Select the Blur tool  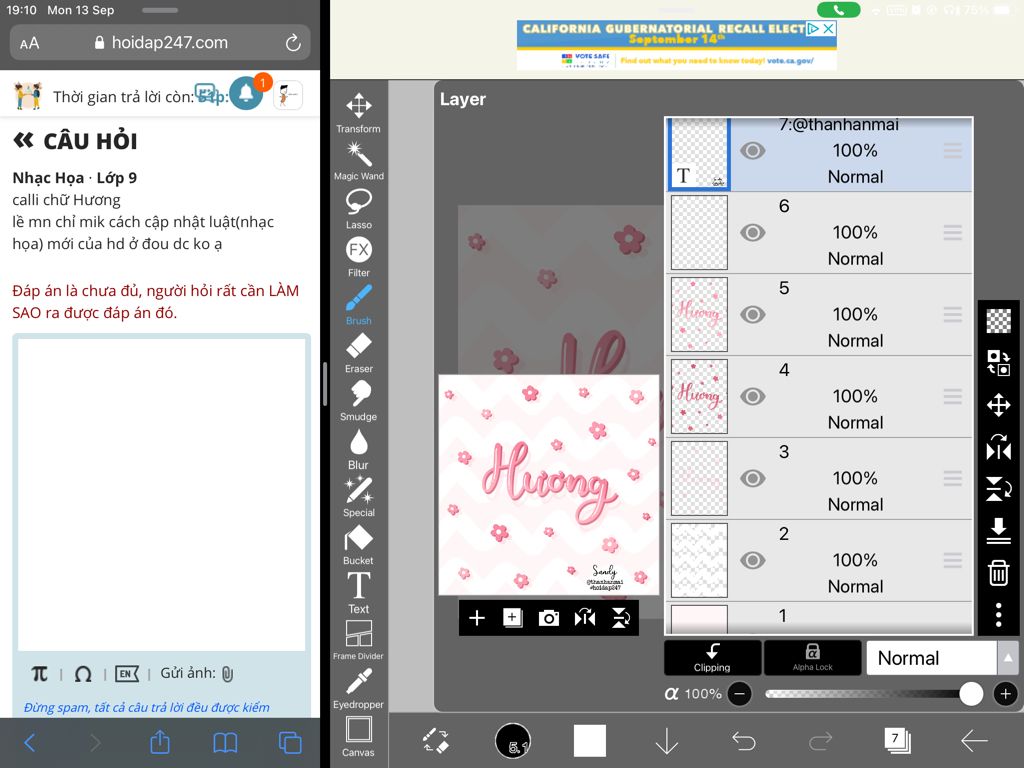pyautogui.click(x=359, y=449)
